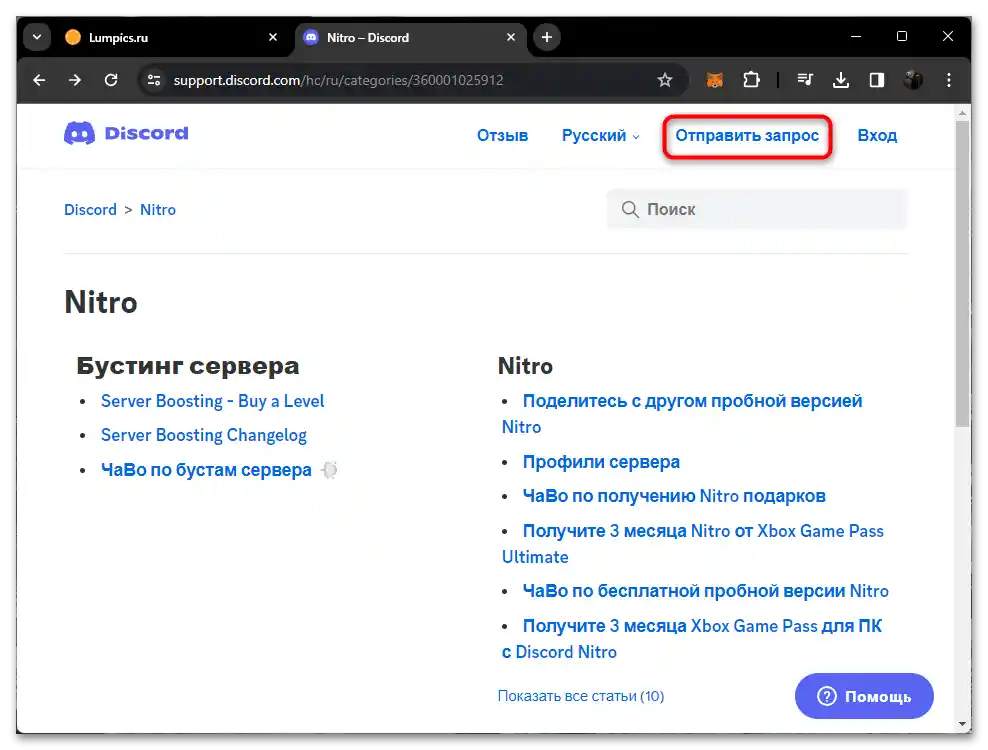Open the browser side panel icon
The height and width of the screenshot is (750, 988).
[878, 79]
